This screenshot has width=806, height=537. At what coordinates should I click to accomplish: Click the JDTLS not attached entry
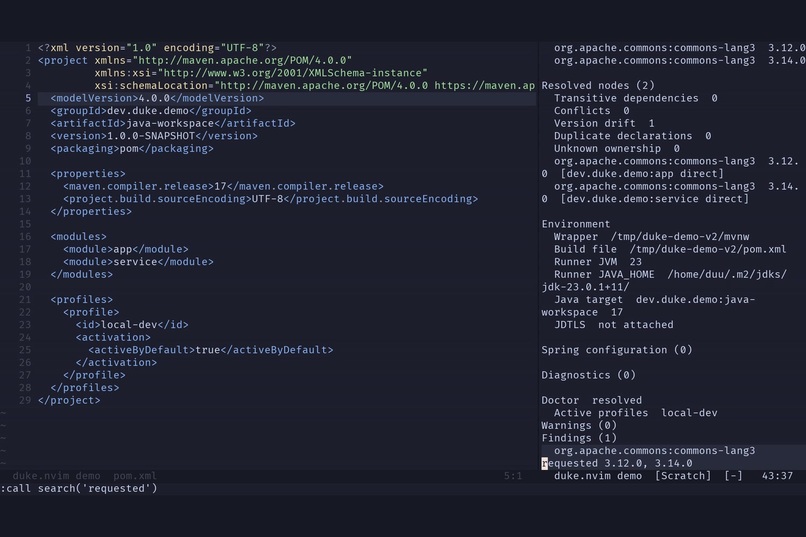click(x=613, y=325)
